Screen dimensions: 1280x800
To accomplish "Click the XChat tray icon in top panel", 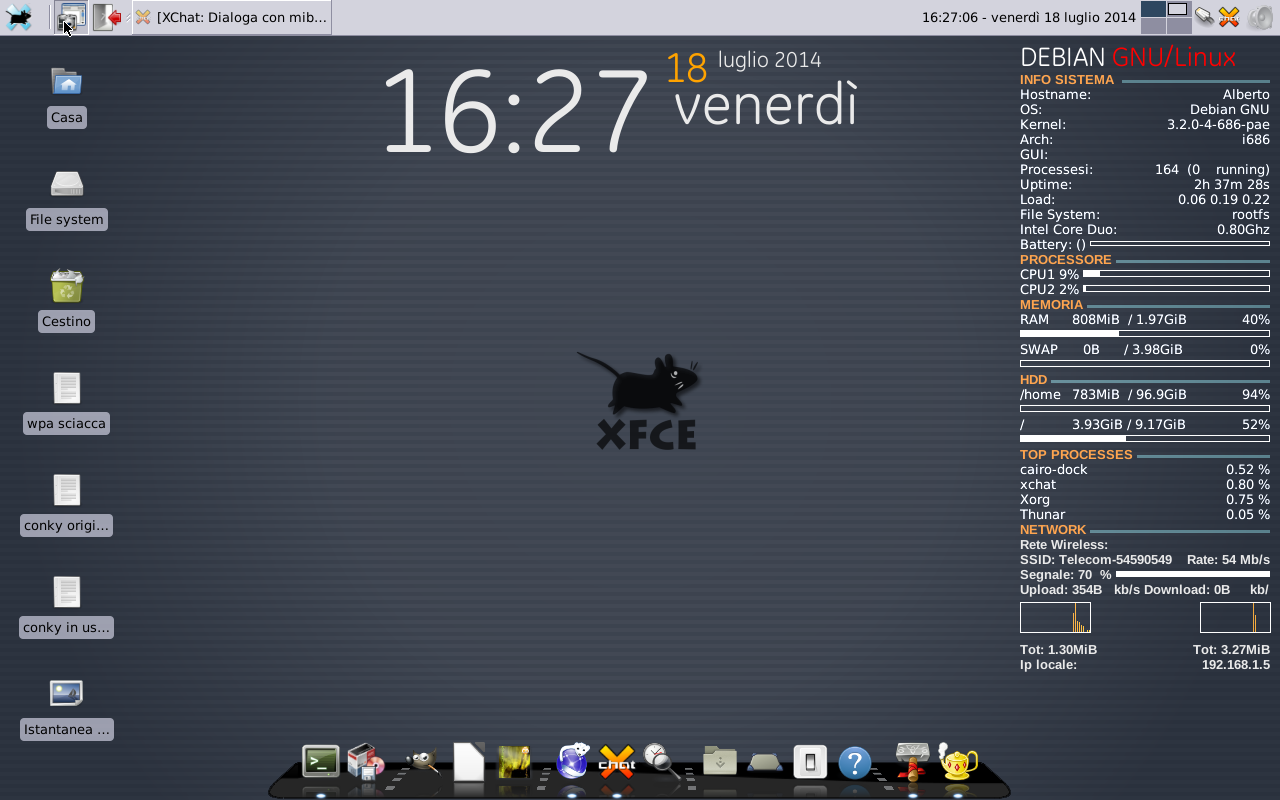I will 1229,17.
